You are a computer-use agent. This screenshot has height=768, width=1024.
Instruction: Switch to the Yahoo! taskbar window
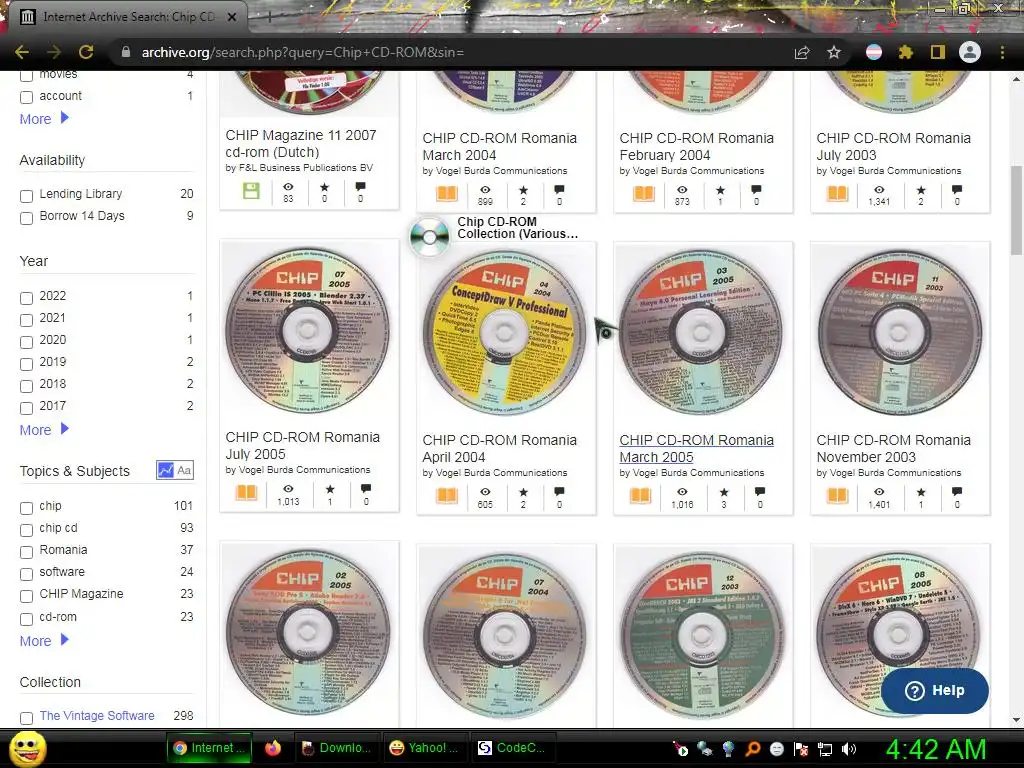(424, 748)
